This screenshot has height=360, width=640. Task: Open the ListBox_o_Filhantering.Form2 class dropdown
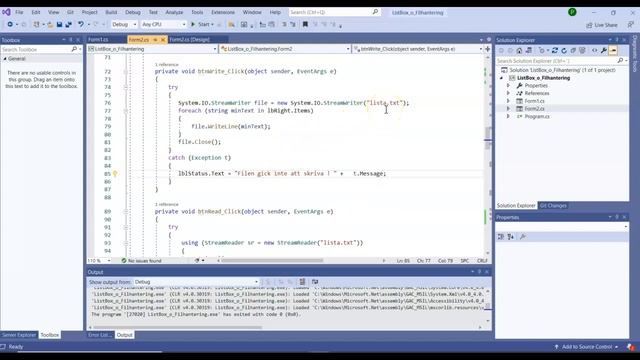point(285,49)
